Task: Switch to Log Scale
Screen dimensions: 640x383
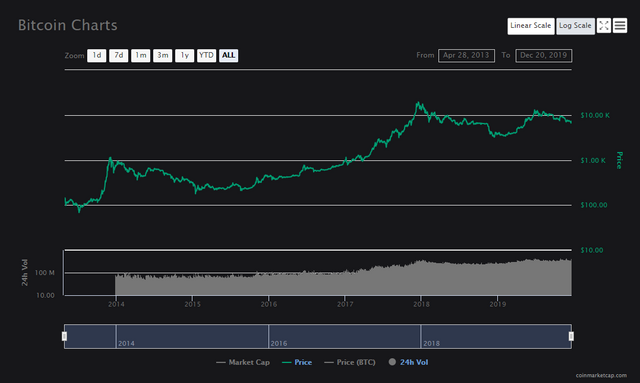Action: (x=575, y=26)
